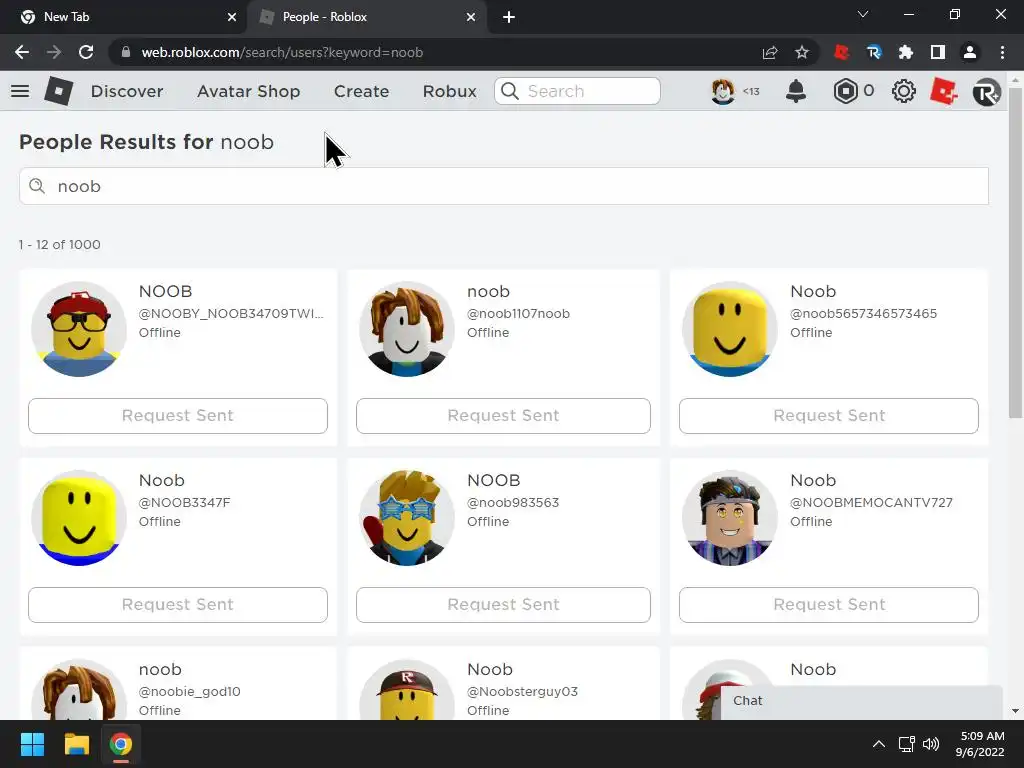
Task: Open the @noob1107noob username link
Action: click(518, 313)
